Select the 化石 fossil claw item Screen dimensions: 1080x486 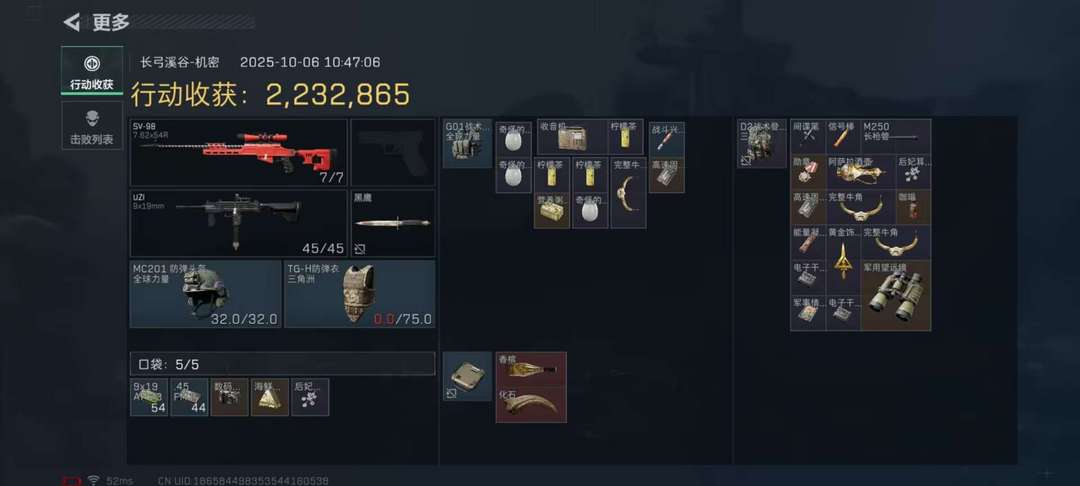click(531, 405)
